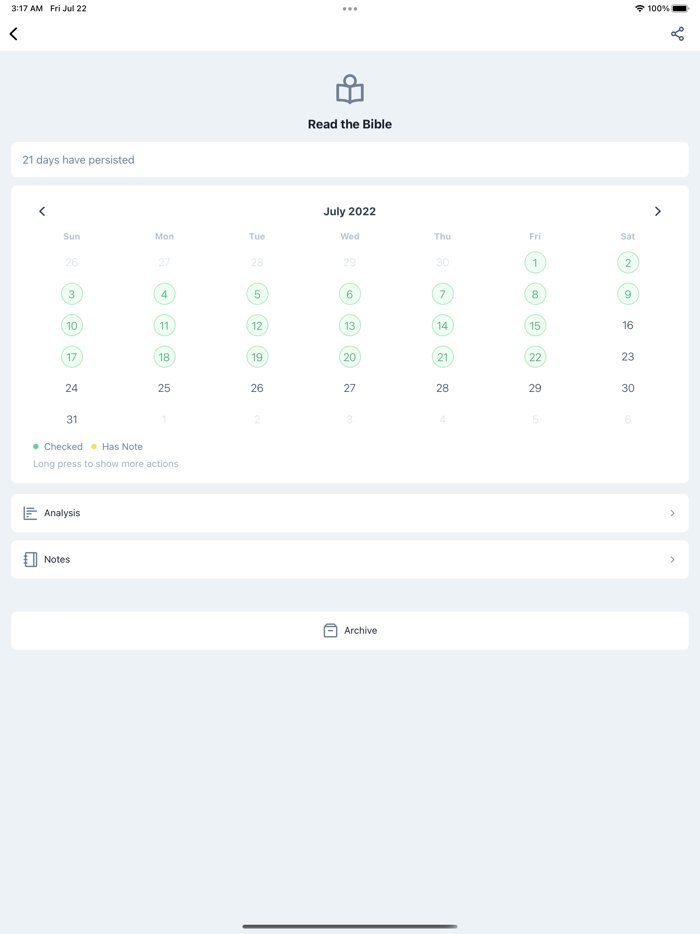Select July 31 on the calendar
700x934 pixels.
(x=71, y=419)
